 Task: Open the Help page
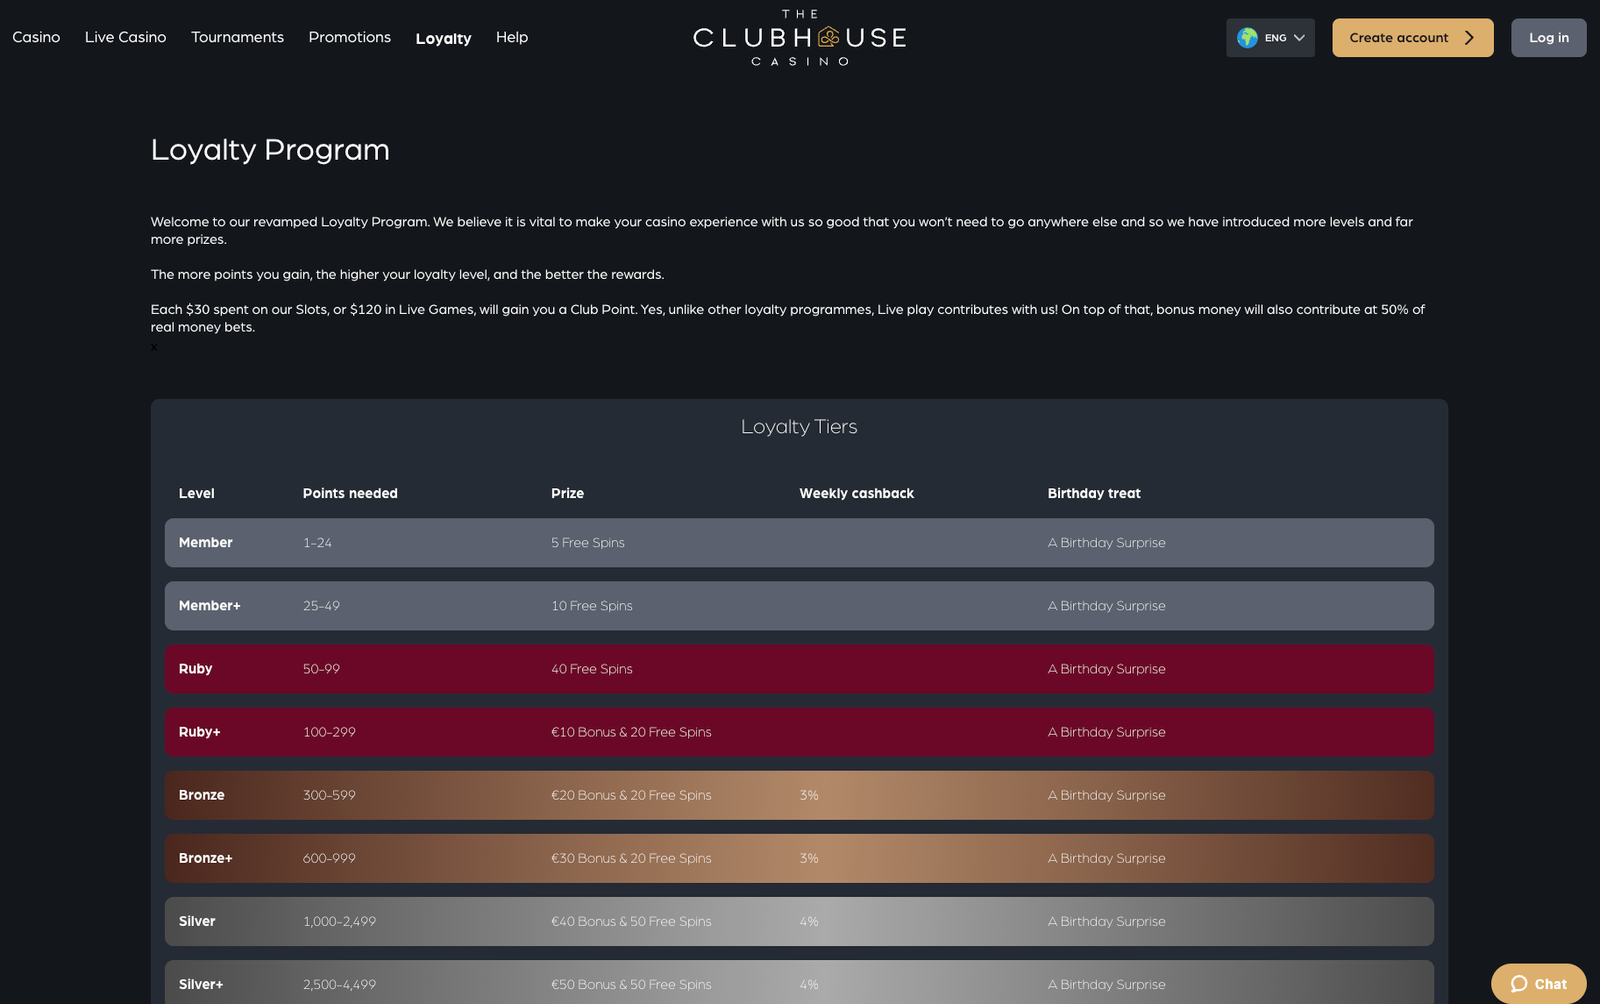click(x=511, y=37)
